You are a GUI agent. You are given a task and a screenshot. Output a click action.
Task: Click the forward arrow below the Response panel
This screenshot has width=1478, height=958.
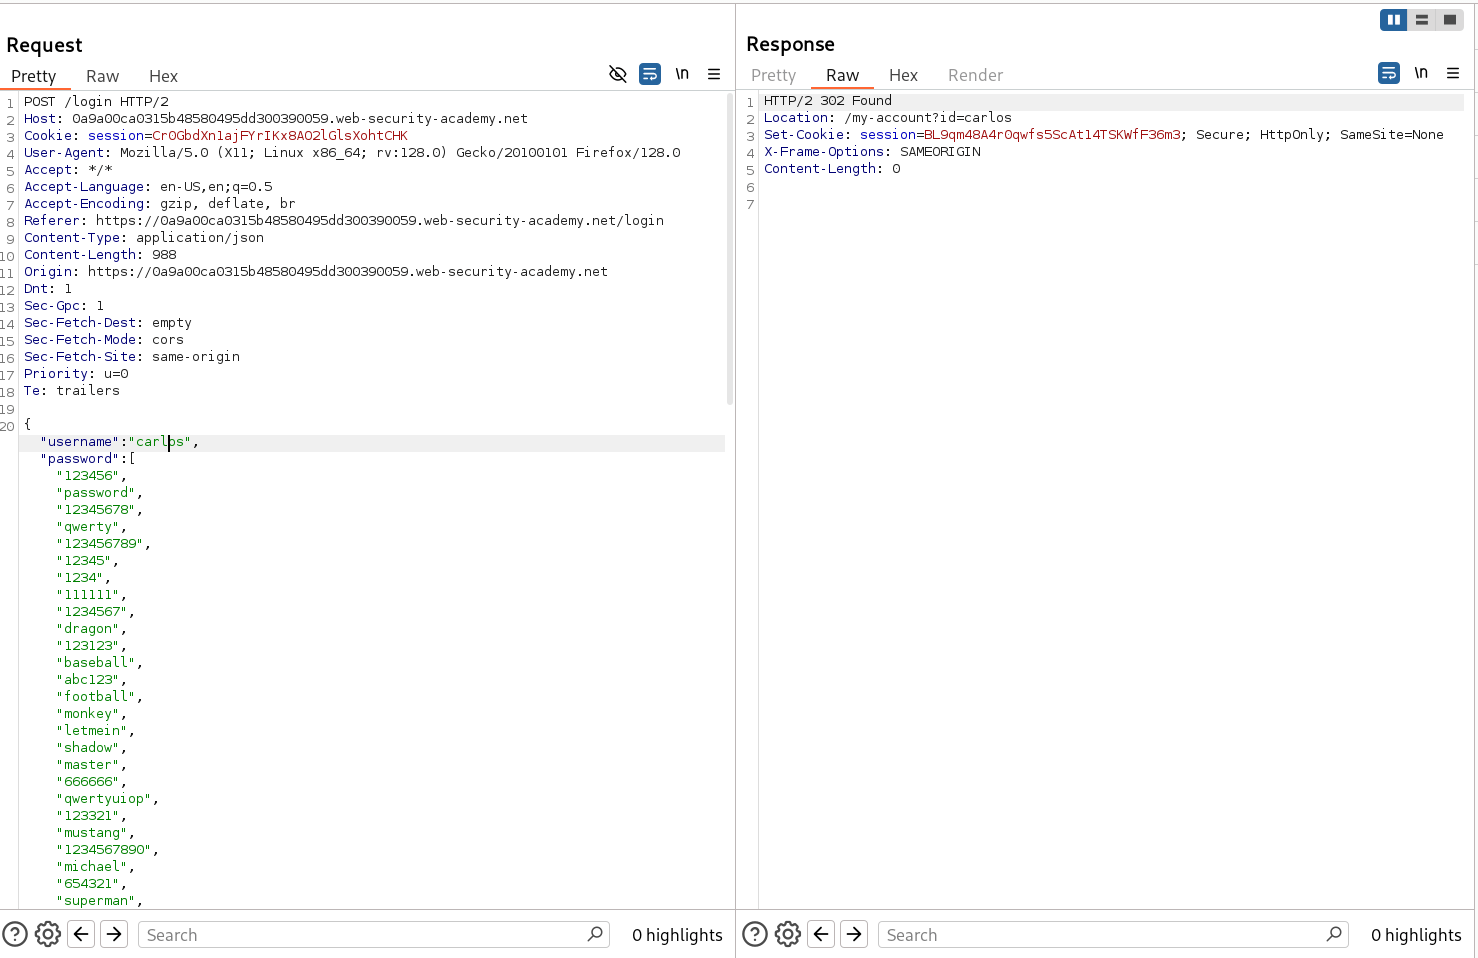(x=854, y=933)
